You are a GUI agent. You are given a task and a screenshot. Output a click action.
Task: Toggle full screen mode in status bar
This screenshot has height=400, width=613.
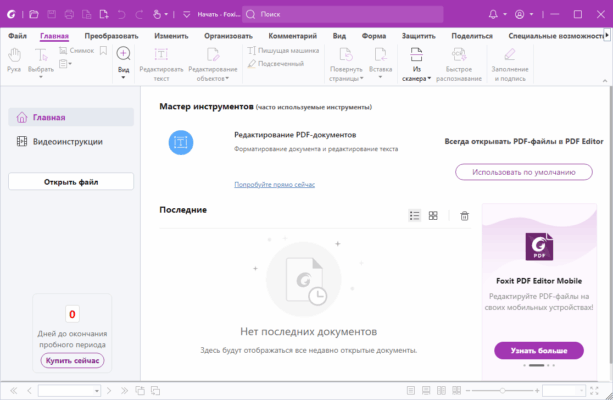pos(594,390)
